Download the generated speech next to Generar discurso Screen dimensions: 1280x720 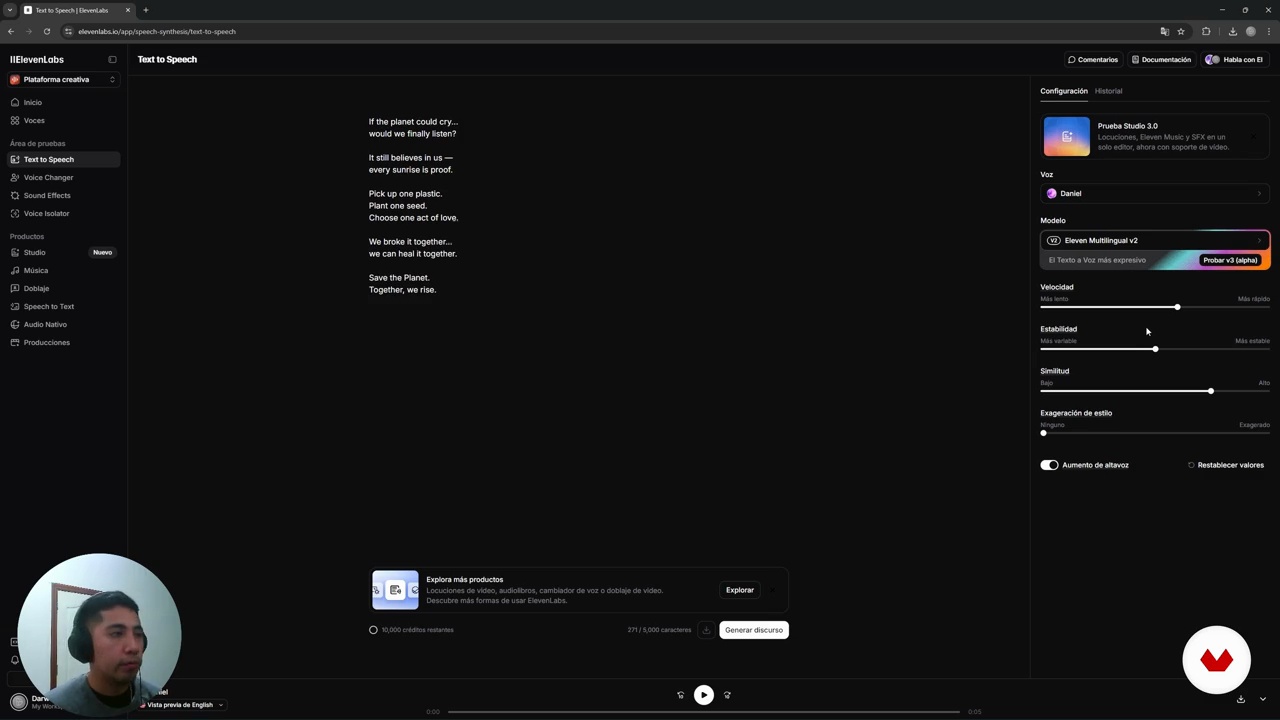point(706,630)
